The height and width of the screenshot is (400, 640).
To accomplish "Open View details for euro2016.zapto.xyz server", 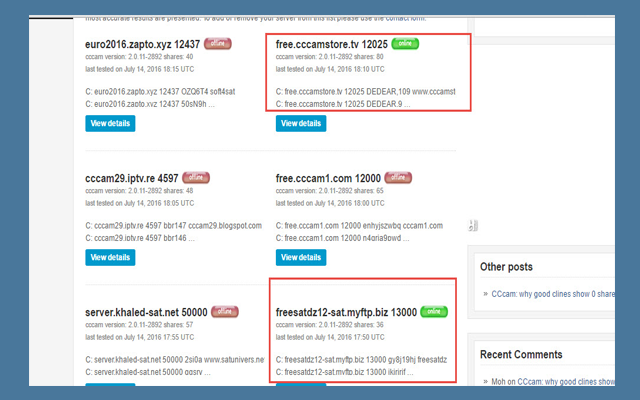I will point(110,123).
